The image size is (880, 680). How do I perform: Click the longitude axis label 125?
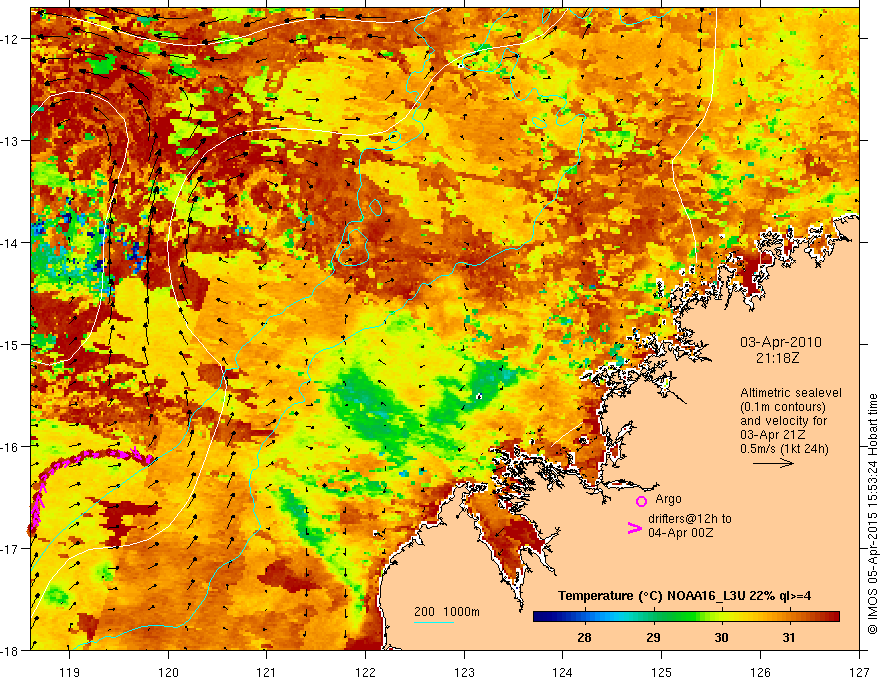point(662,672)
